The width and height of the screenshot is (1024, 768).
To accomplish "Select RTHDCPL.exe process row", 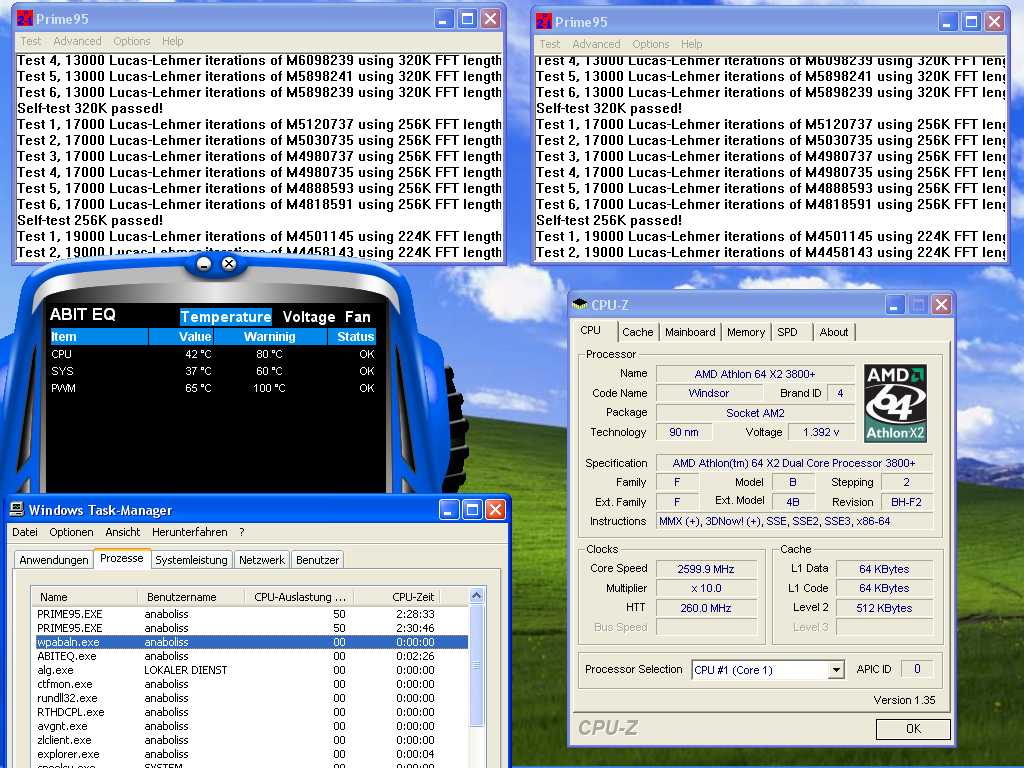I will pyautogui.click(x=251, y=712).
